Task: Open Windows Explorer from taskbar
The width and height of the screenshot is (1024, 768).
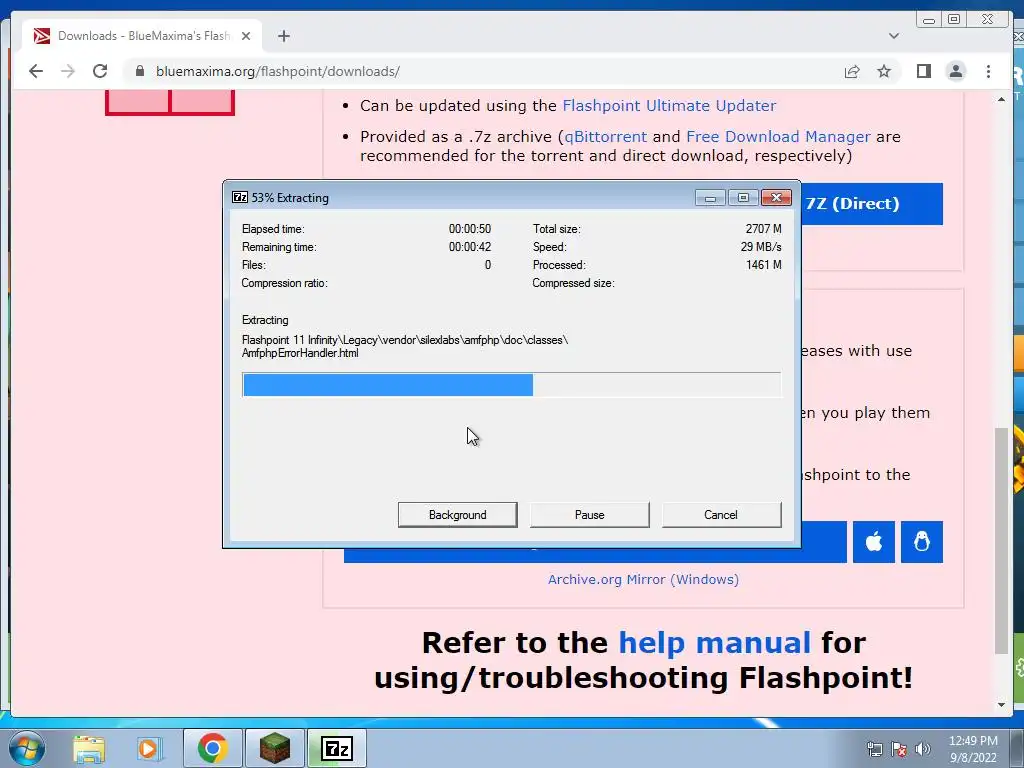Action: (x=89, y=748)
